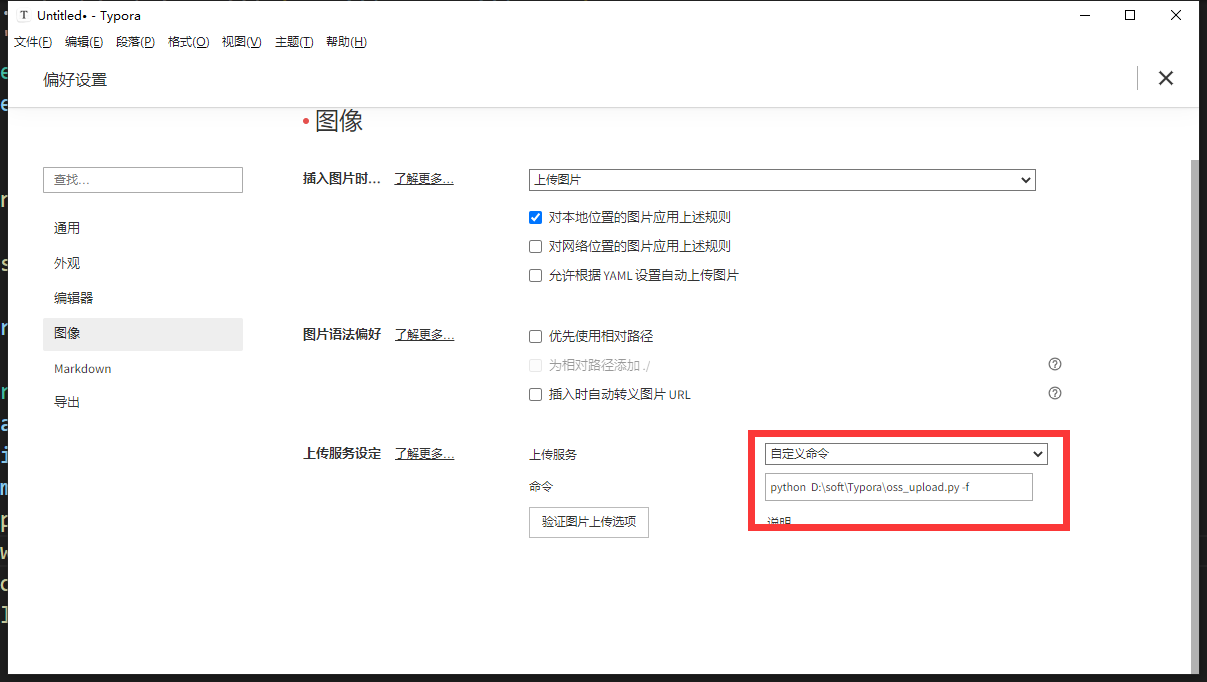Open the 格式(O) menu

[x=188, y=42]
